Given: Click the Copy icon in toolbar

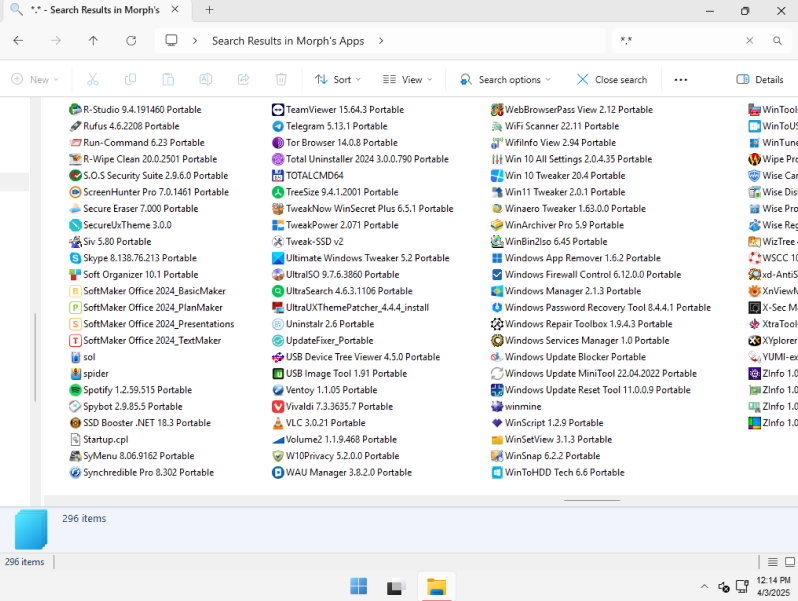Looking at the screenshot, I should click(x=130, y=79).
